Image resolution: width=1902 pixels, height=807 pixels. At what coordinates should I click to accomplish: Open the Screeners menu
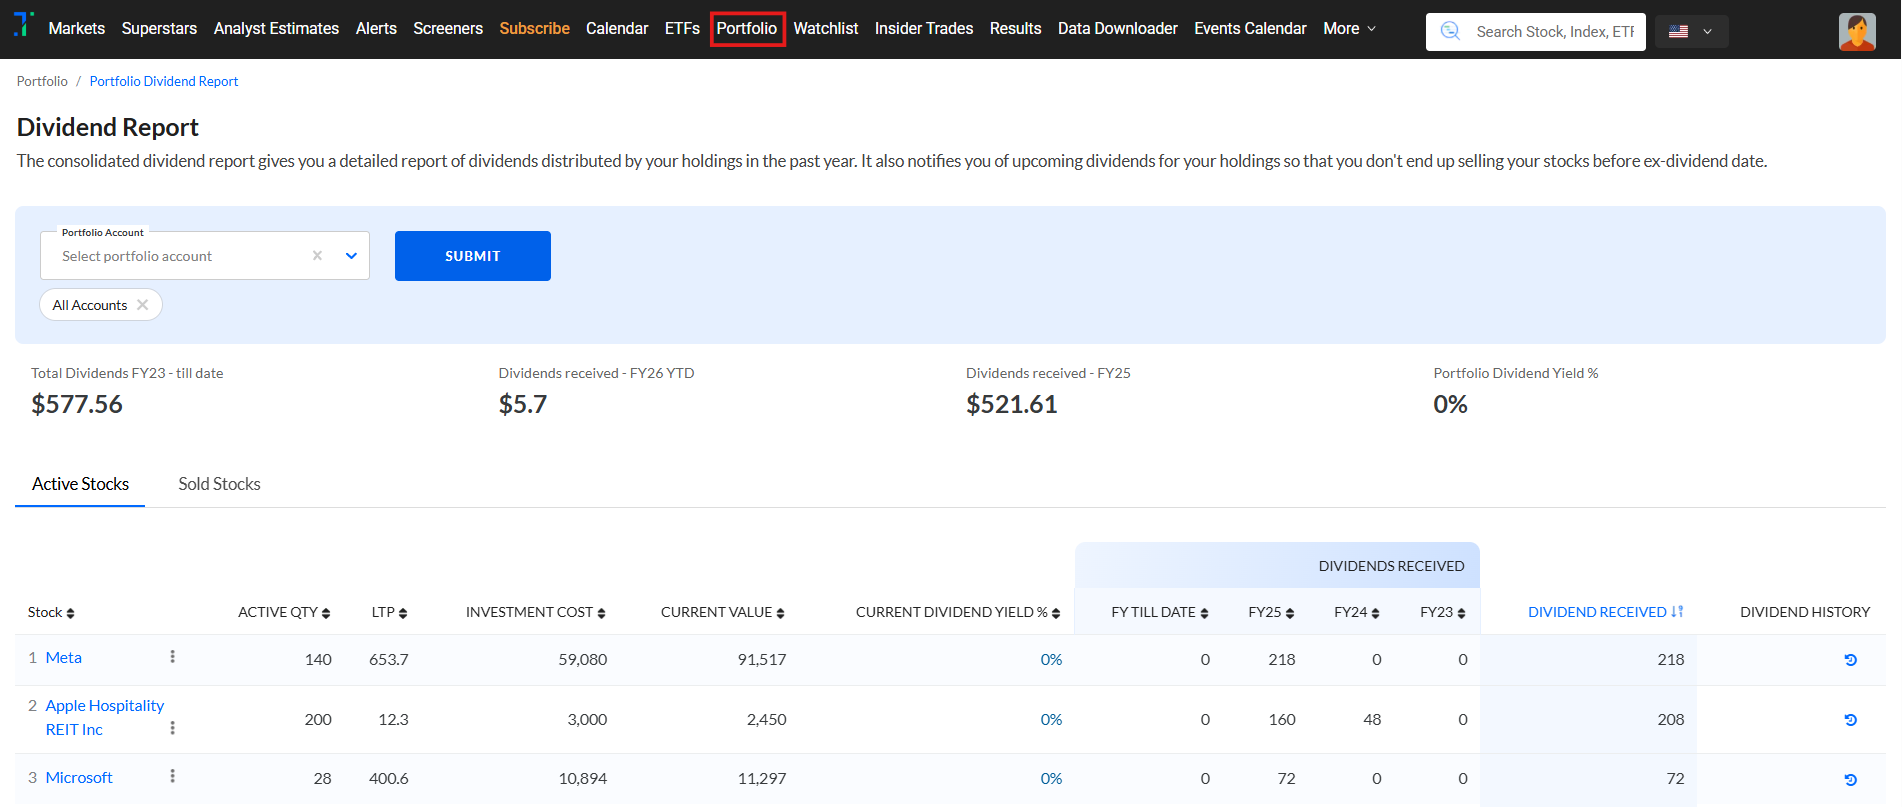(x=448, y=29)
